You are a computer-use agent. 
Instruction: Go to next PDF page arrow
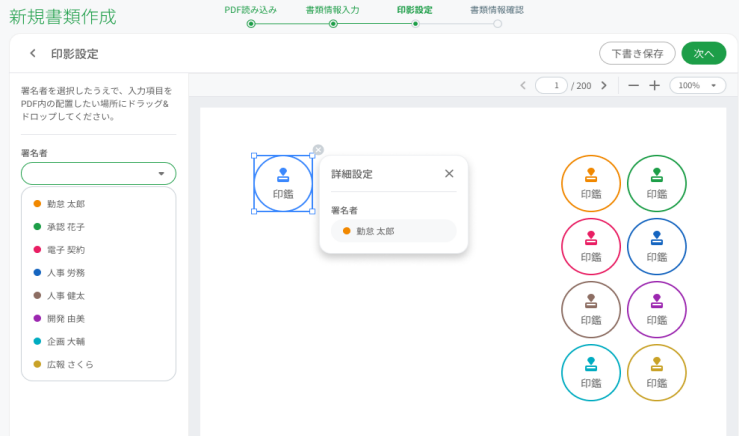coord(604,85)
